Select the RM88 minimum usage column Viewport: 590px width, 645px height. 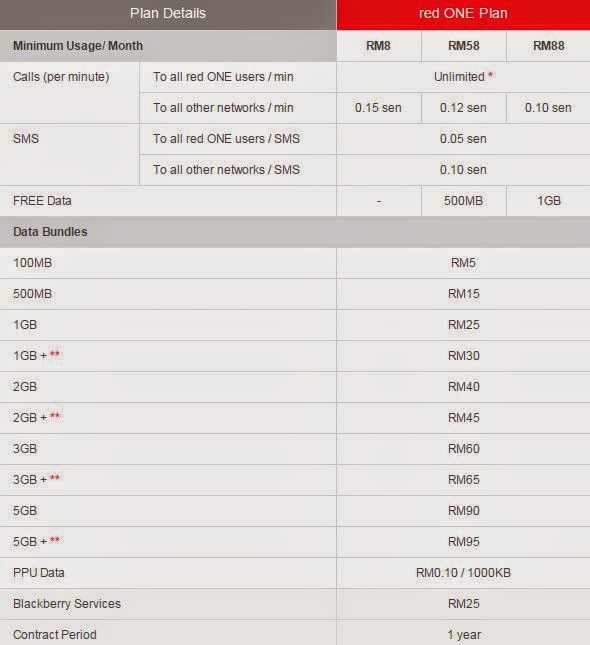tap(548, 46)
